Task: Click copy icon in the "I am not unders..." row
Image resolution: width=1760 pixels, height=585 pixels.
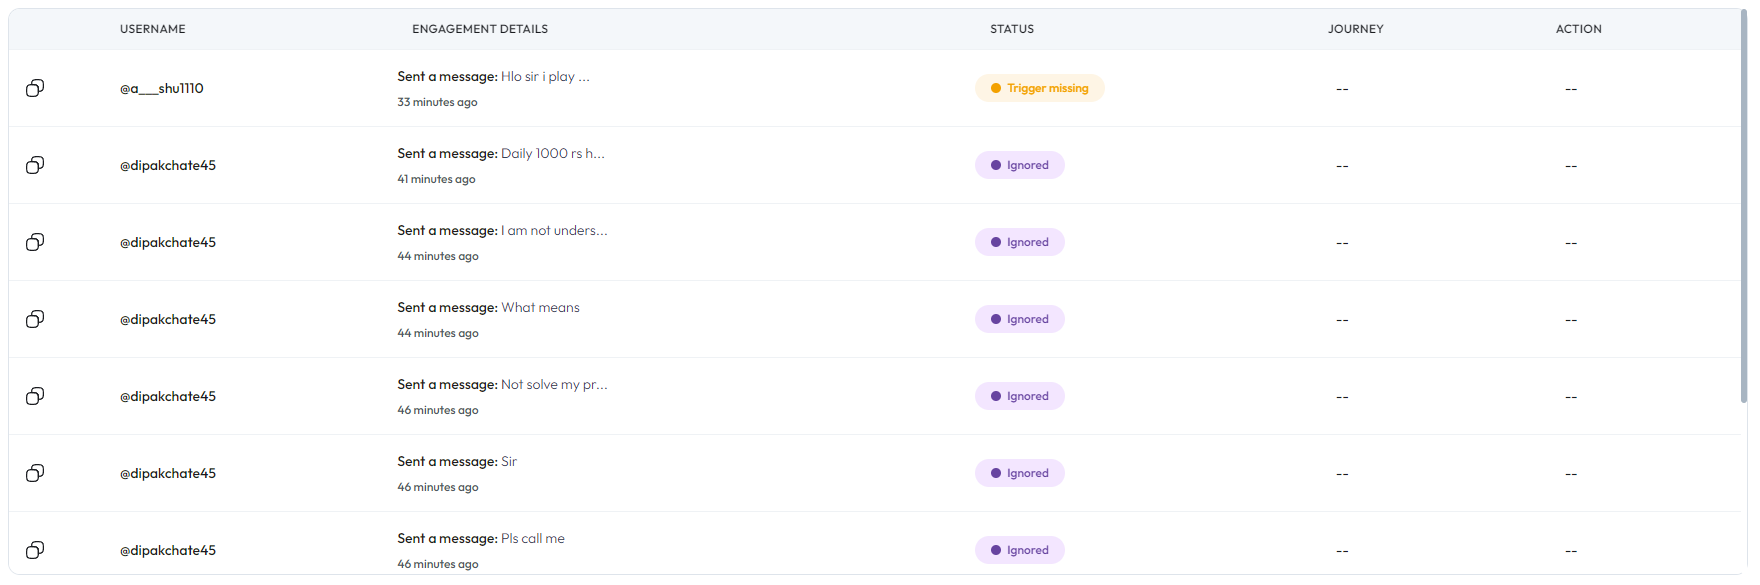Action: (x=35, y=242)
